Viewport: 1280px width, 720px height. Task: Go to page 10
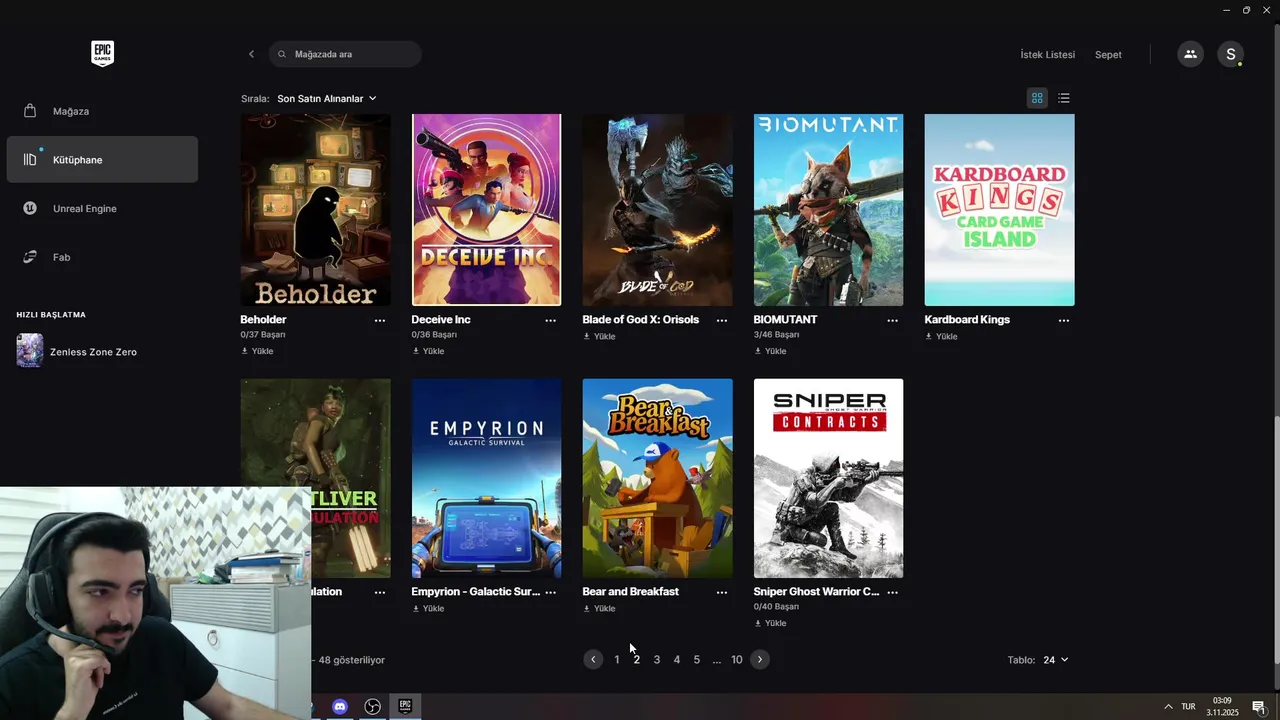pyautogui.click(x=737, y=660)
